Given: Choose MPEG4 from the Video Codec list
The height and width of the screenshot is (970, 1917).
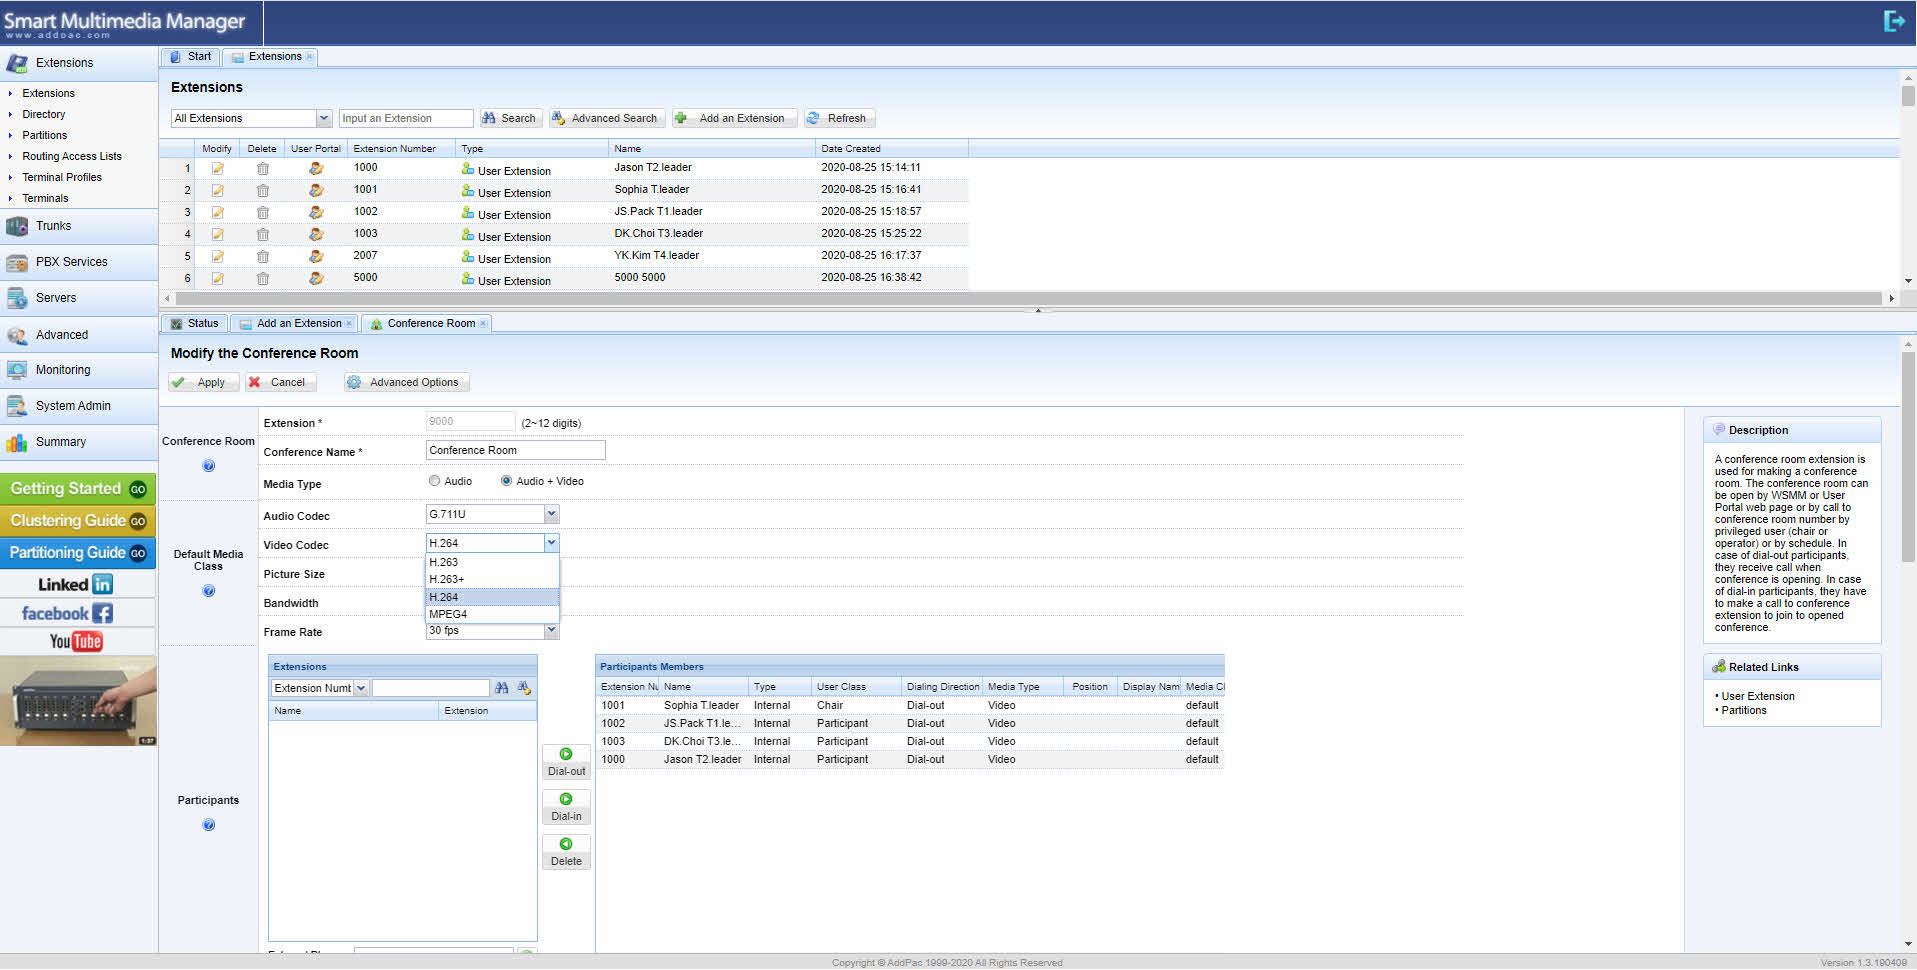Looking at the screenshot, I should 448,614.
